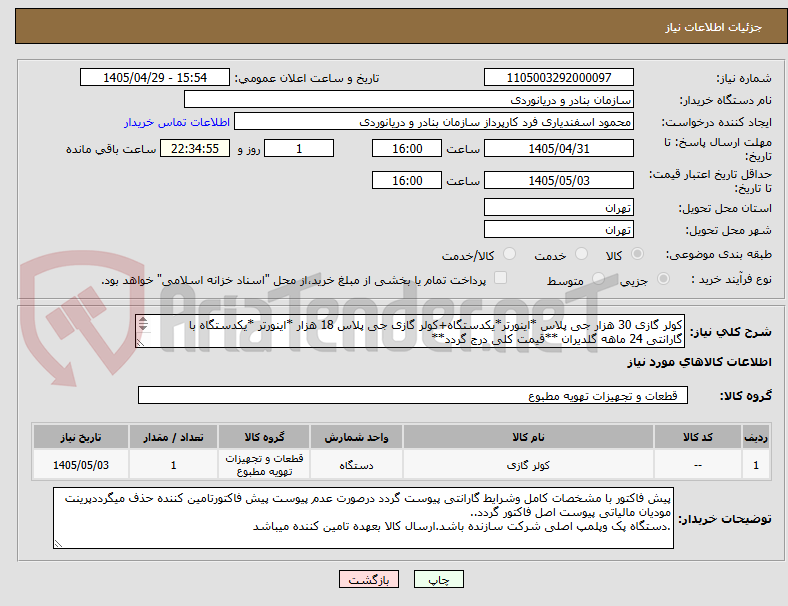Screen dimensions: 788x606
Task: Click response deadline date field 1405/04/31
Action: [x=558, y=148]
